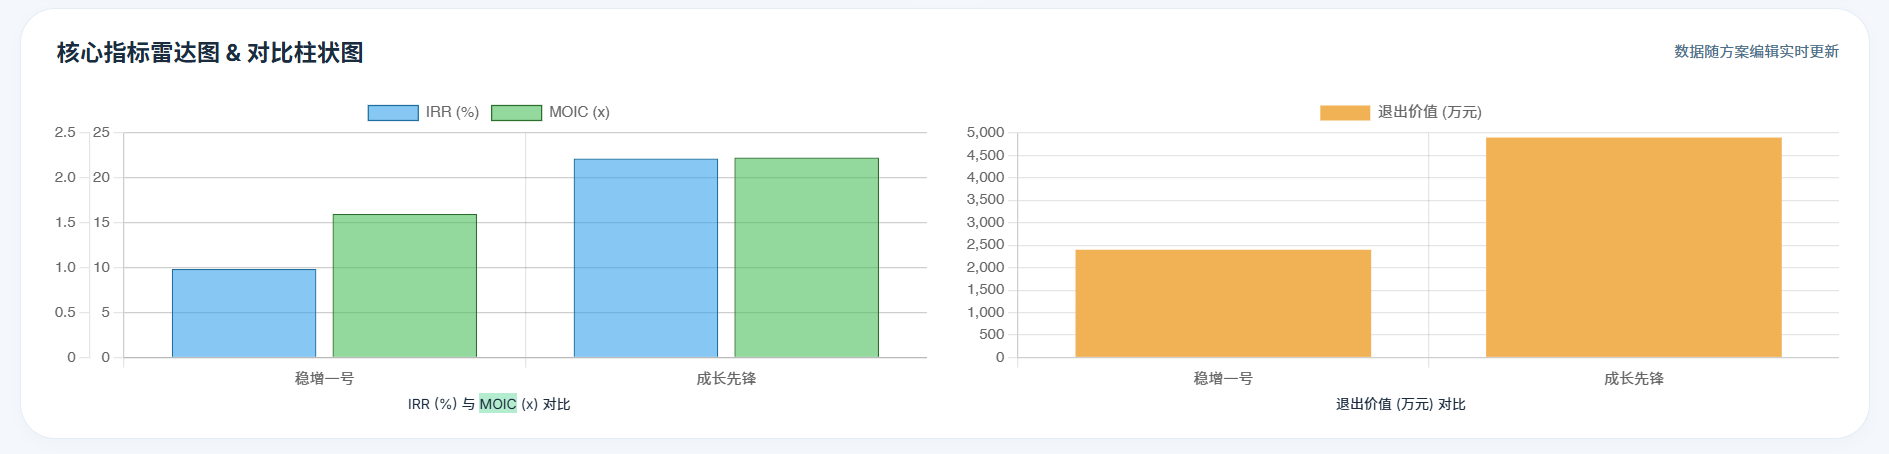Image resolution: width=1889 pixels, height=454 pixels.
Task: Select the orange exit value bar for 稳增一号
Action: click(x=1223, y=303)
